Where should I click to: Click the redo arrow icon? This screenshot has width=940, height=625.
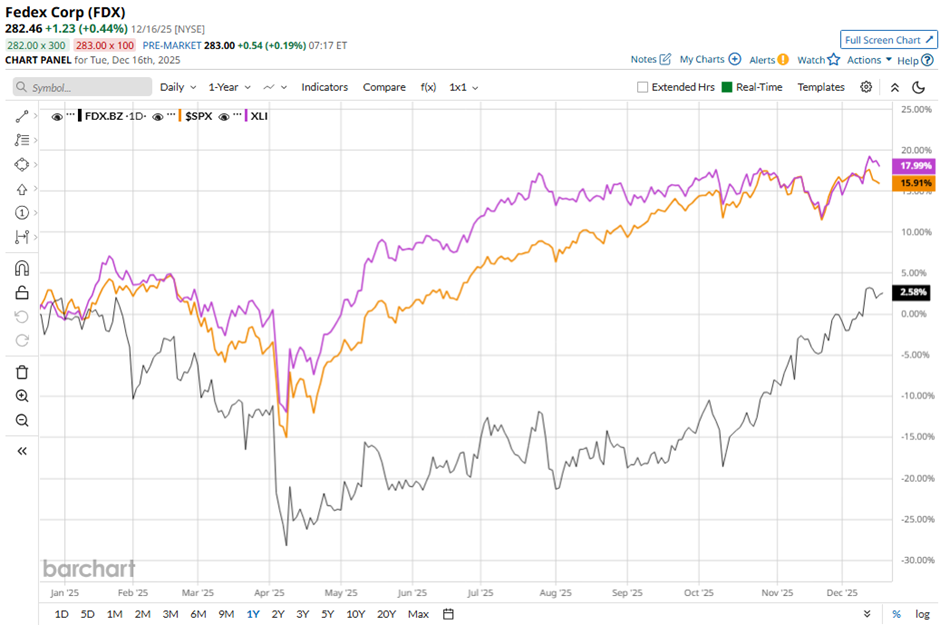22,340
